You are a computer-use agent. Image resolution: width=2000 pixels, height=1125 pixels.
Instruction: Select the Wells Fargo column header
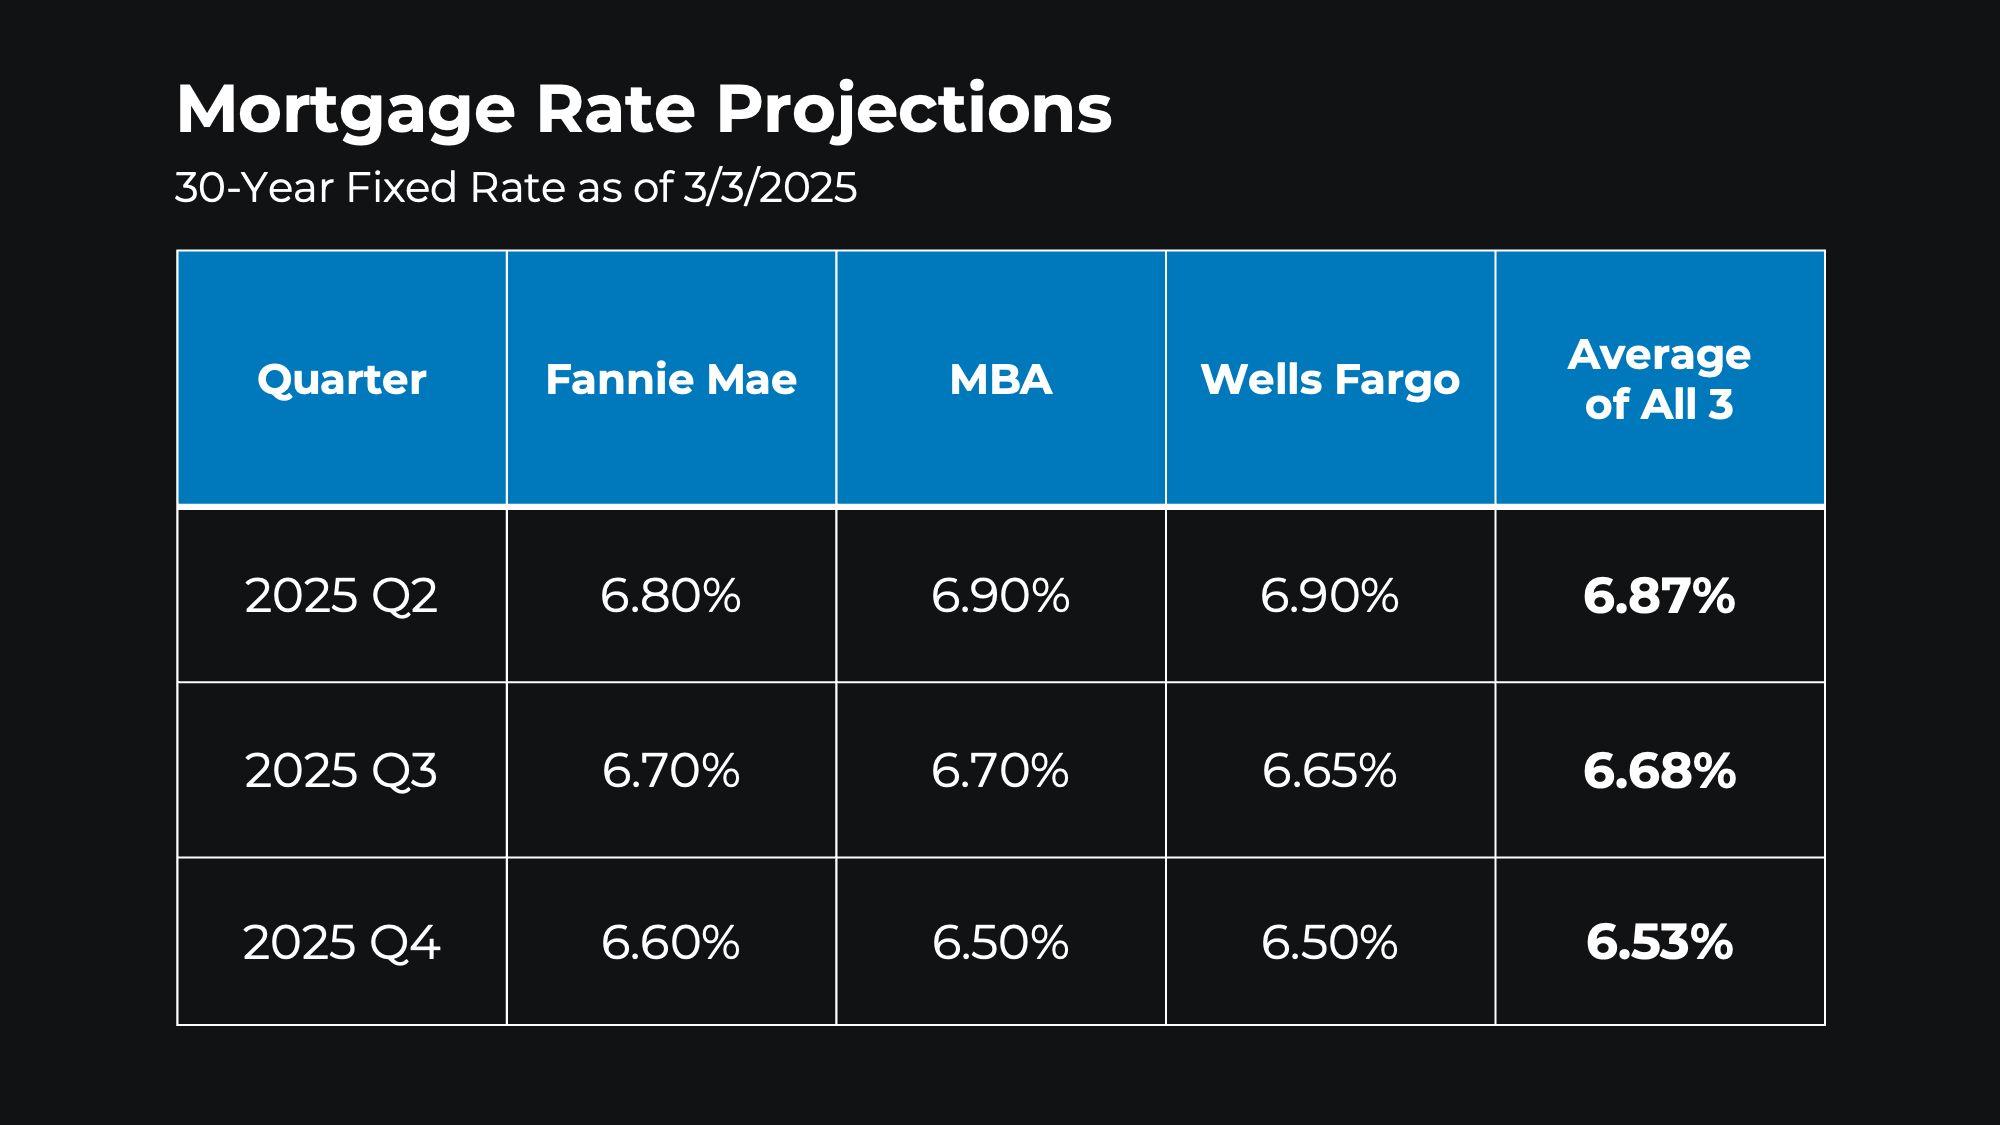[x=1330, y=379]
